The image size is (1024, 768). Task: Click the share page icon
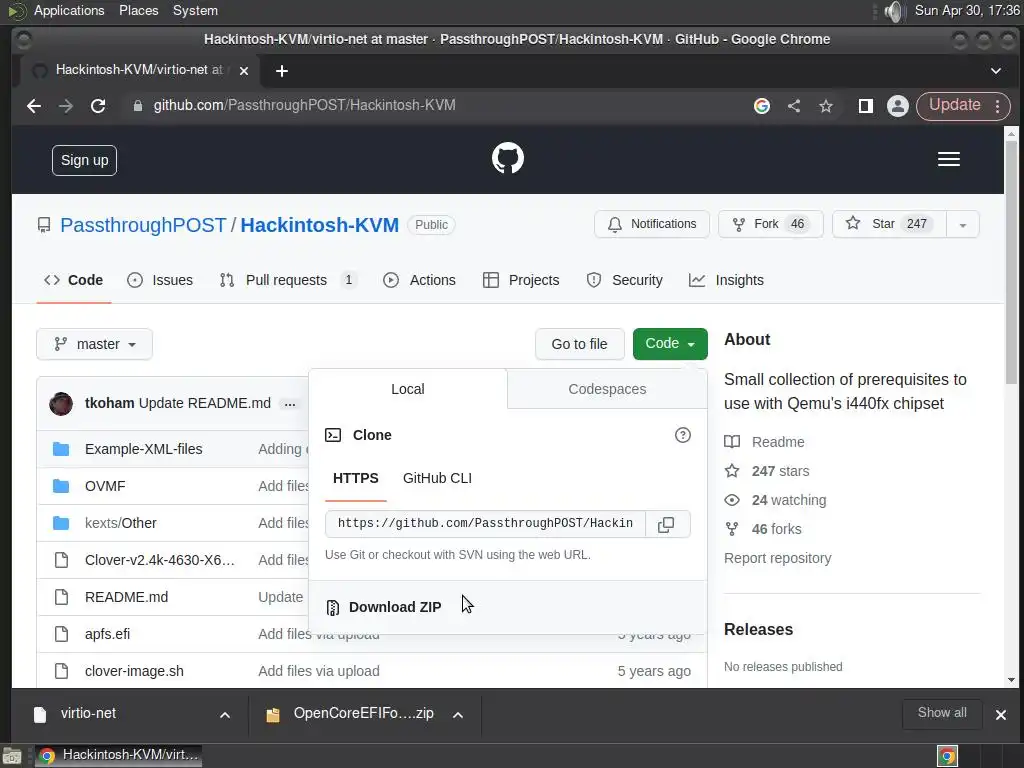[793, 106]
